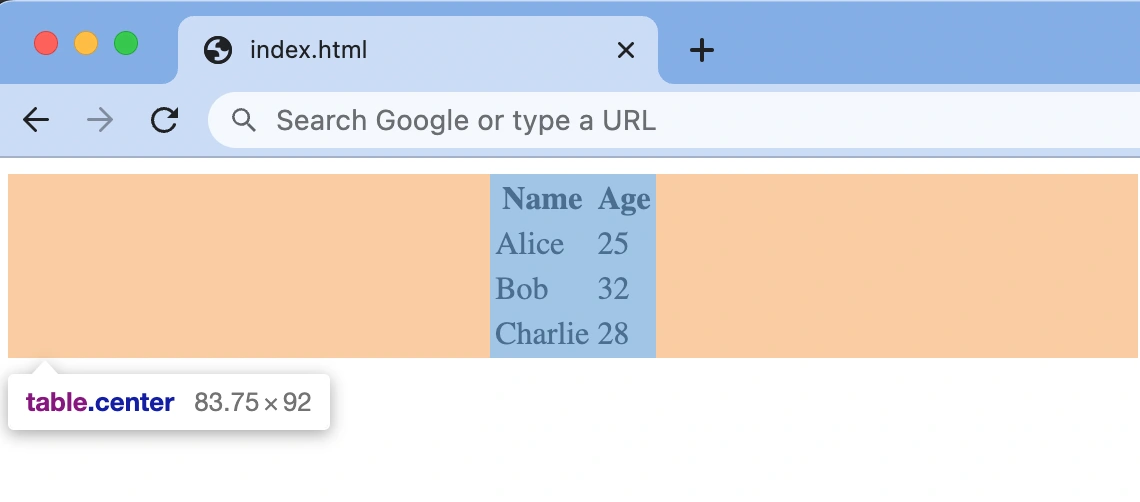Click the table.center inspector tooltip label
The height and width of the screenshot is (502, 1140).
(x=100, y=403)
